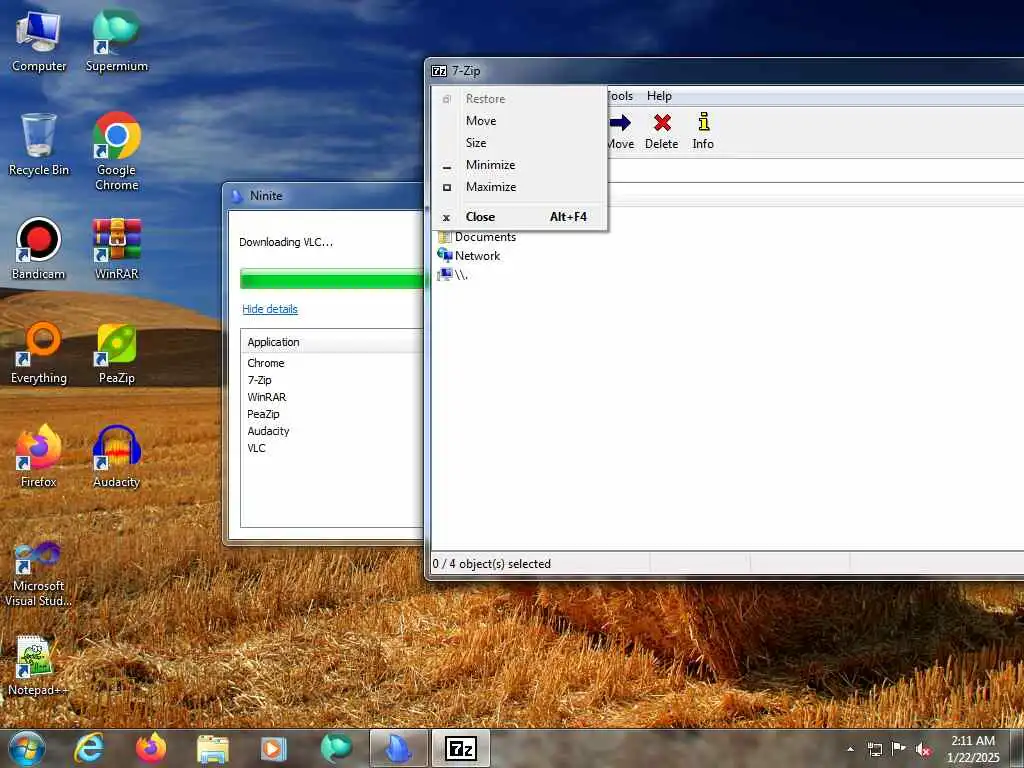Click the network tray icon
This screenshot has height=768, width=1024.
click(874, 749)
